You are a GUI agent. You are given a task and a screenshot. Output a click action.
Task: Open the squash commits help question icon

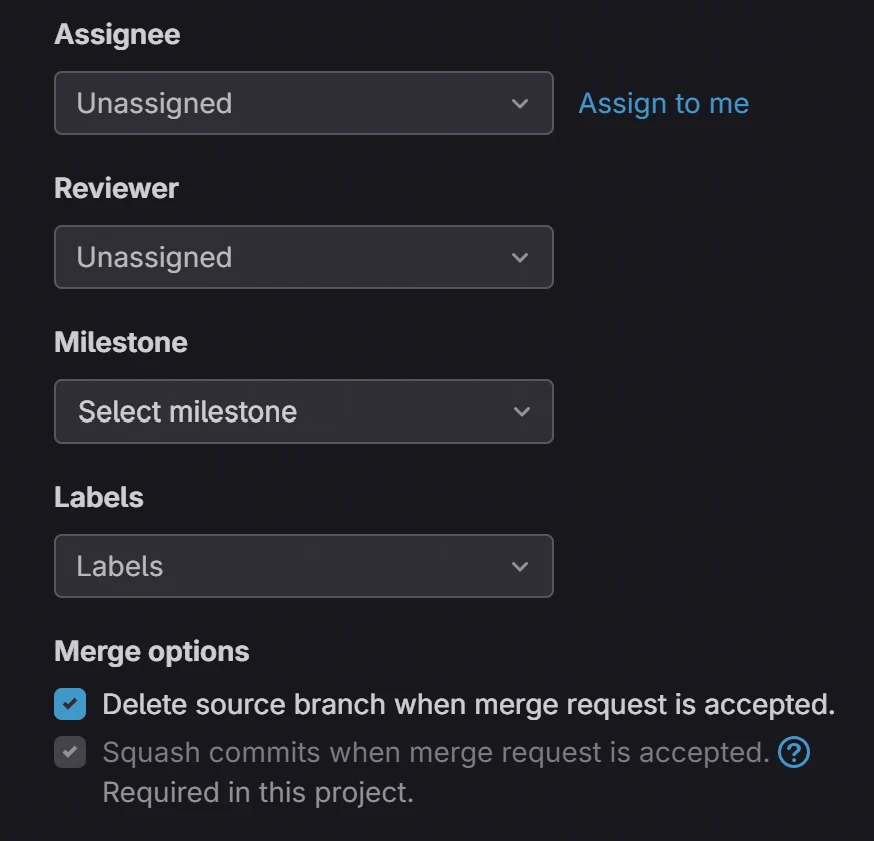[794, 752]
